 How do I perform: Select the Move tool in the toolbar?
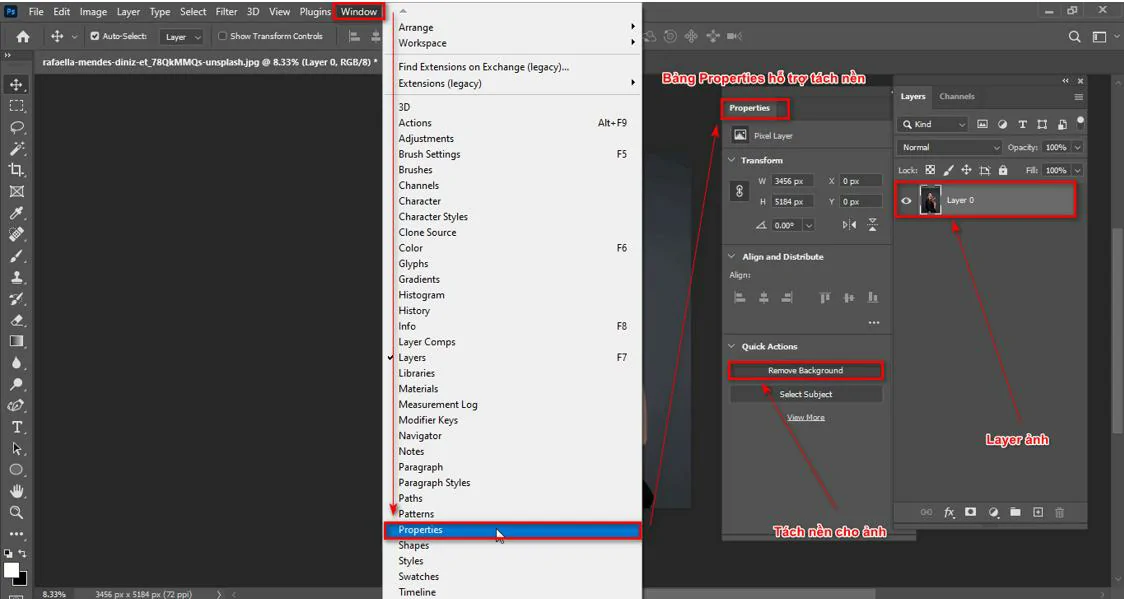point(15,85)
